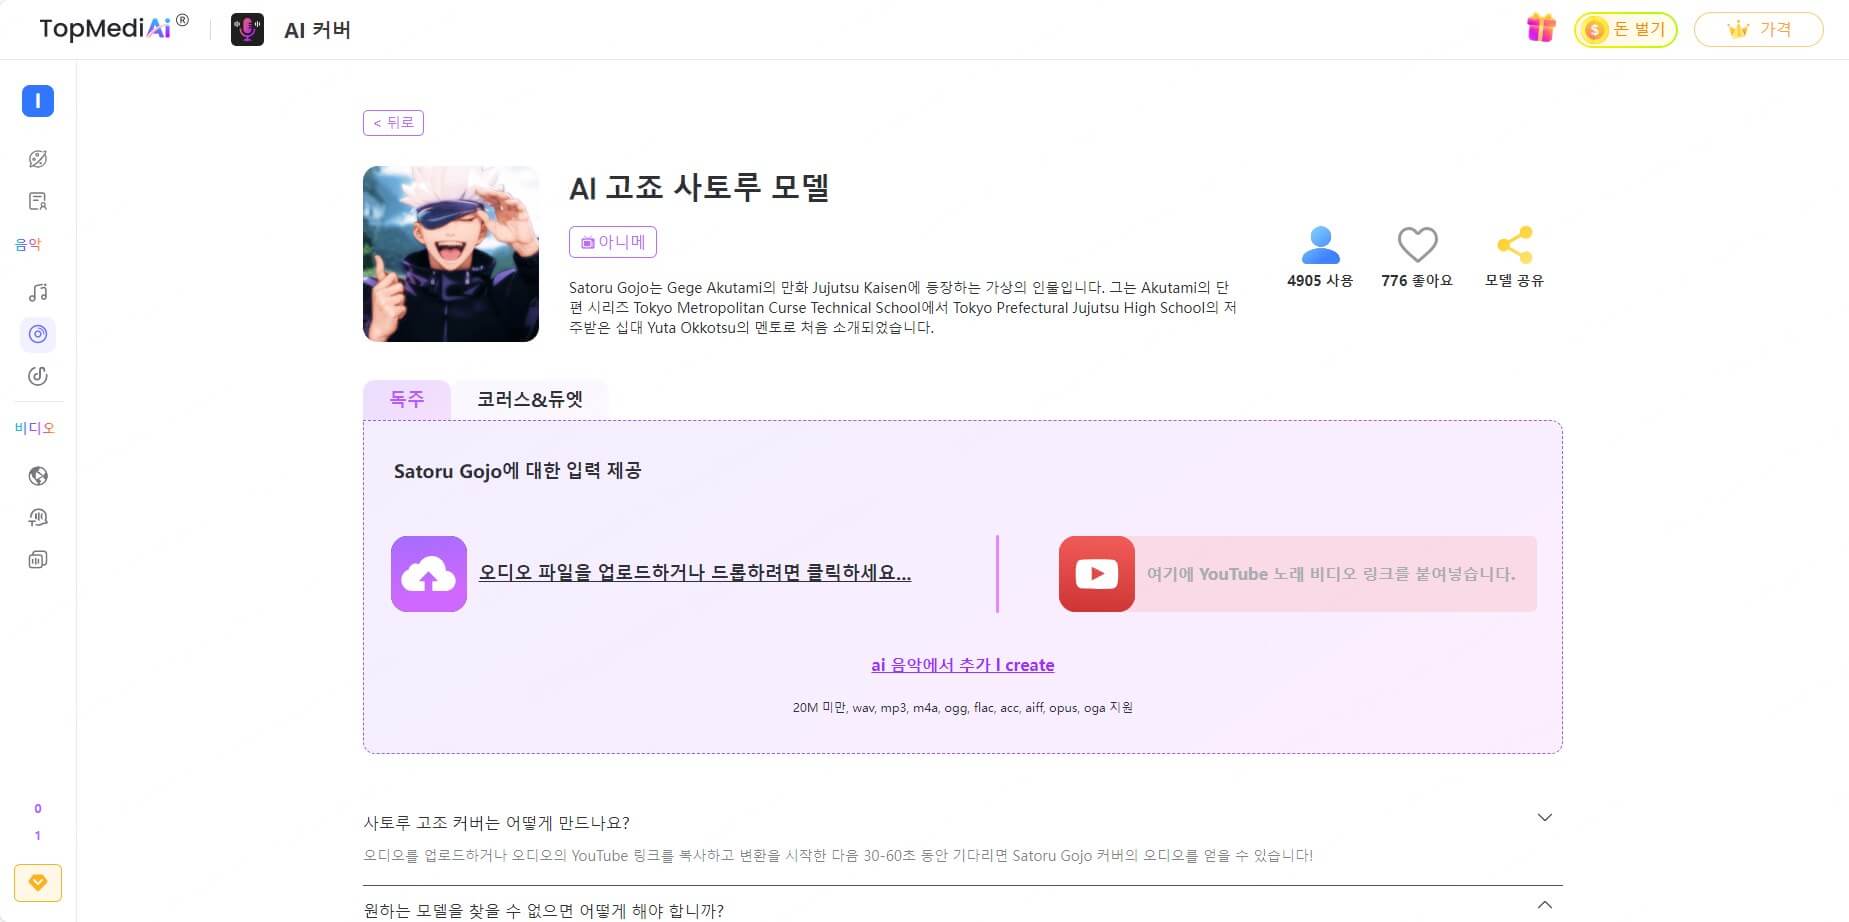The height and width of the screenshot is (922, 1849).
Task: Go back with the 뒤로 button
Action: [393, 122]
